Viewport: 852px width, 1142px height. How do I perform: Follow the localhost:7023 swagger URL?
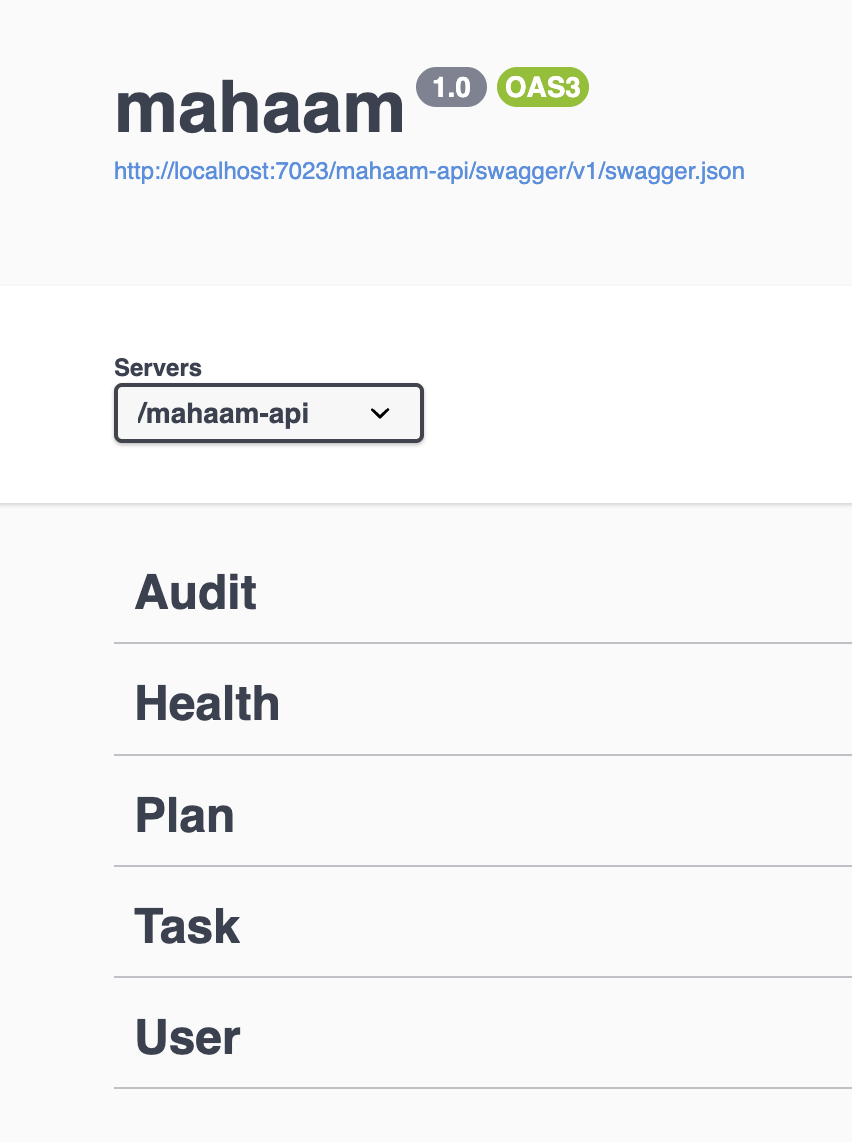click(429, 171)
